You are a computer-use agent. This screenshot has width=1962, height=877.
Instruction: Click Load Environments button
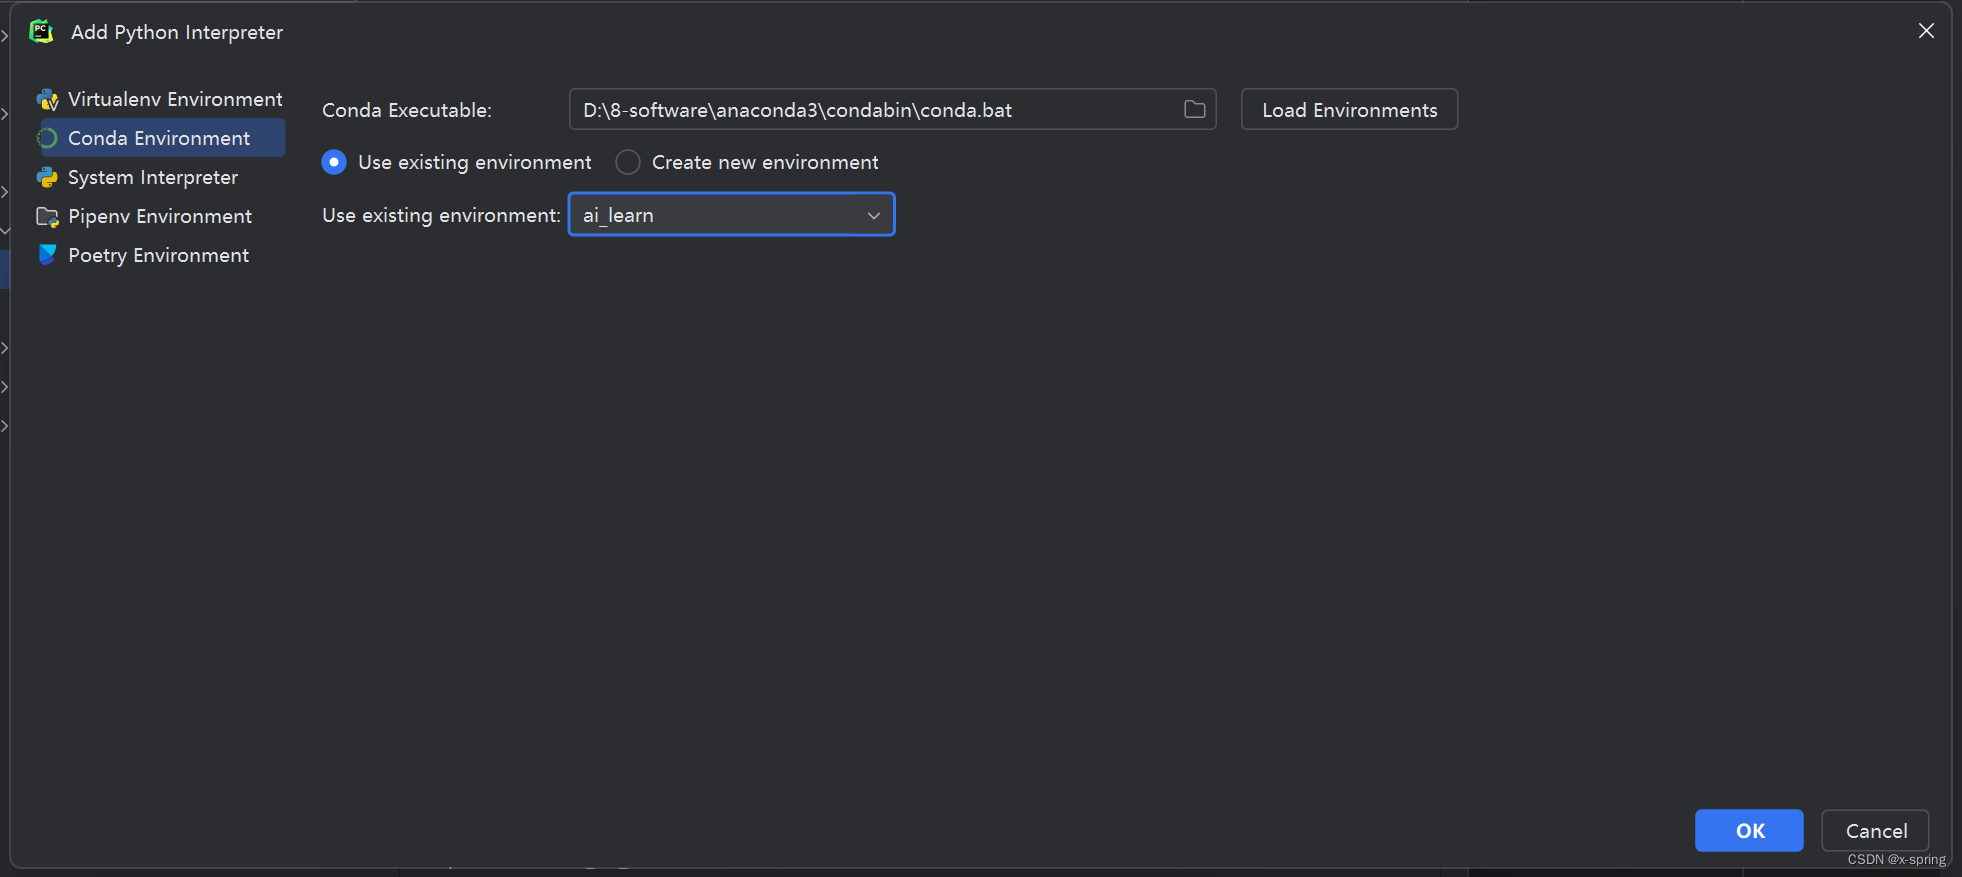tap(1349, 110)
